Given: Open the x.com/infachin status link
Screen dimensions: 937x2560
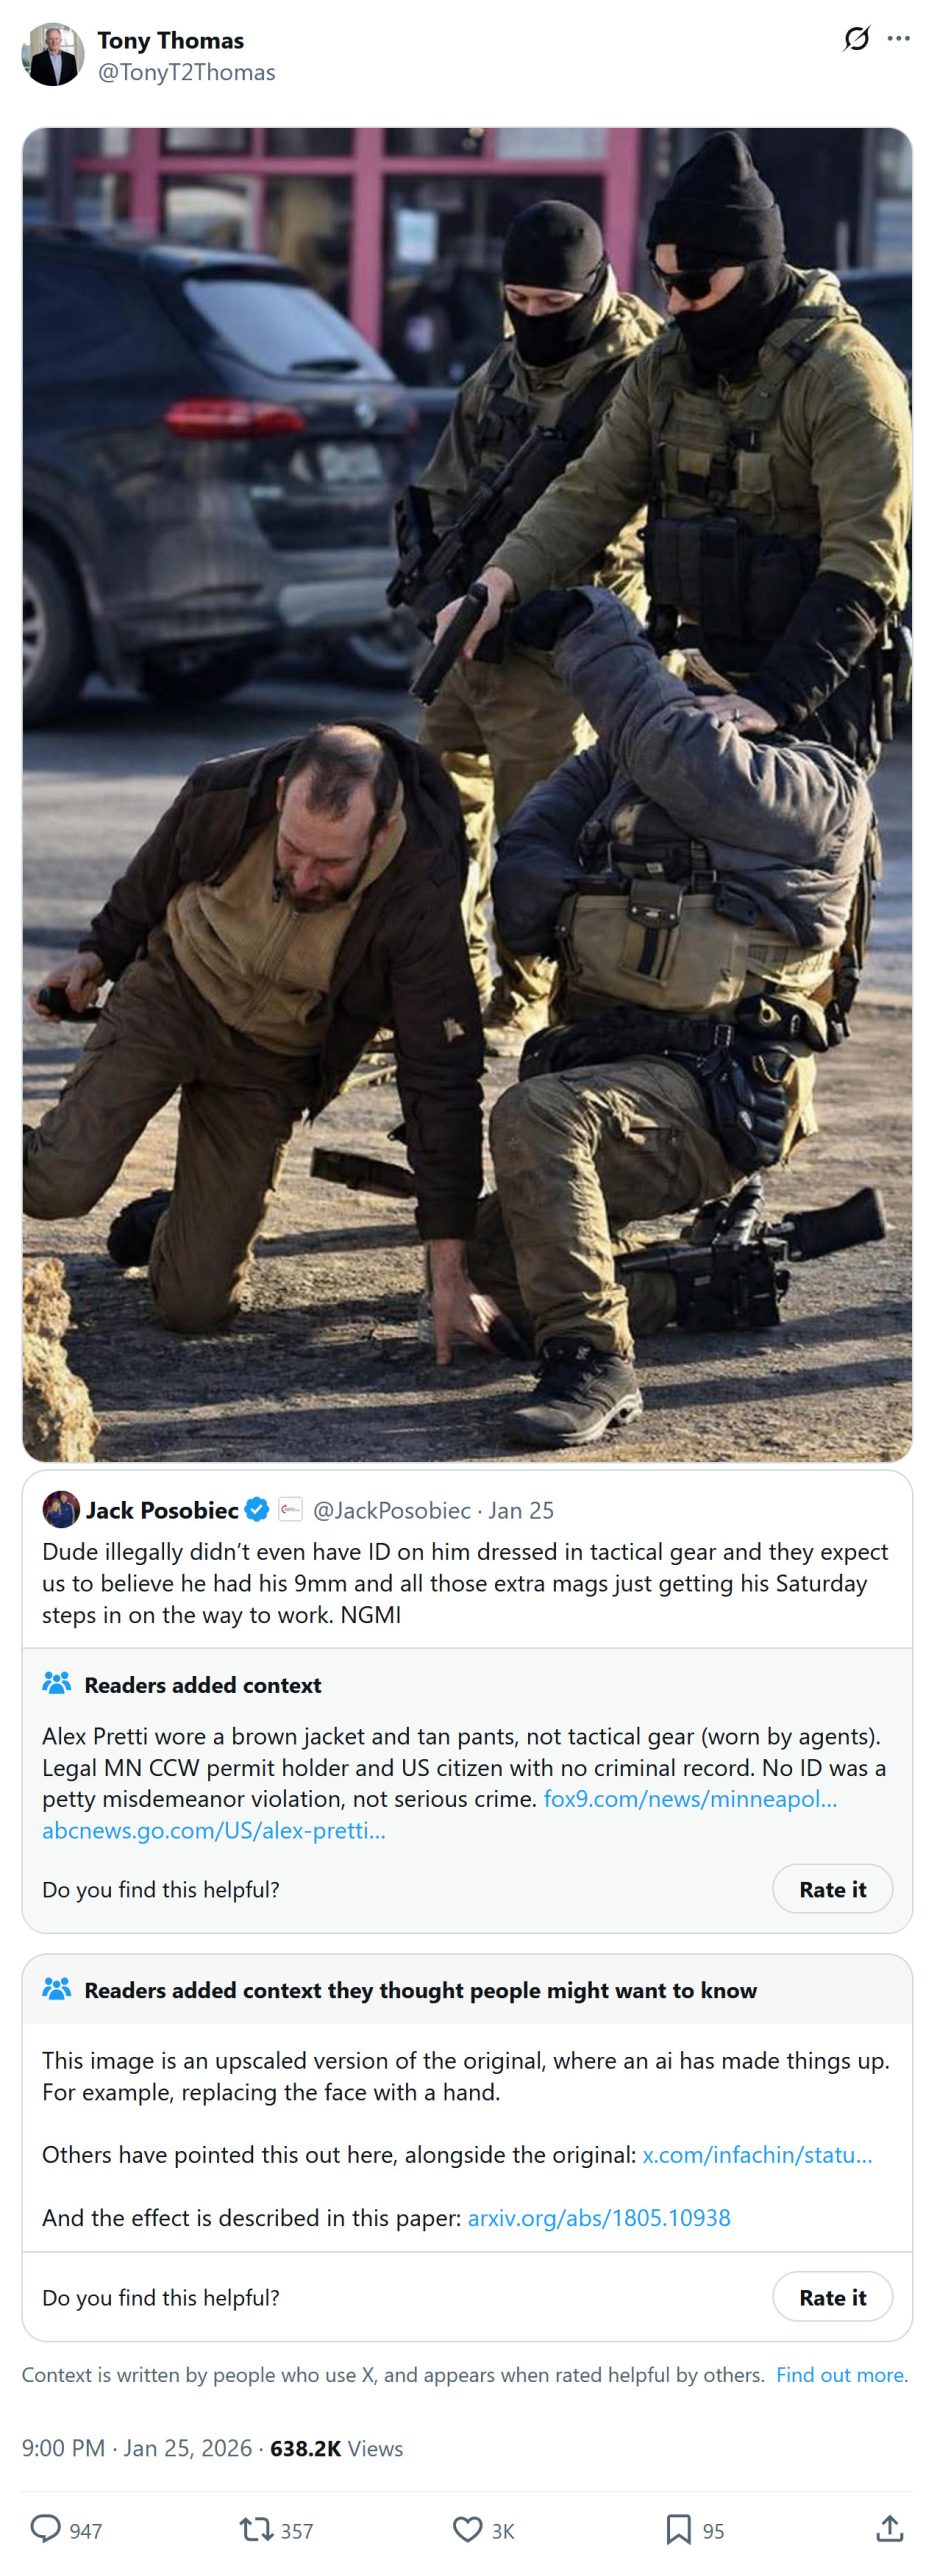Looking at the screenshot, I should click(757, 2155).
